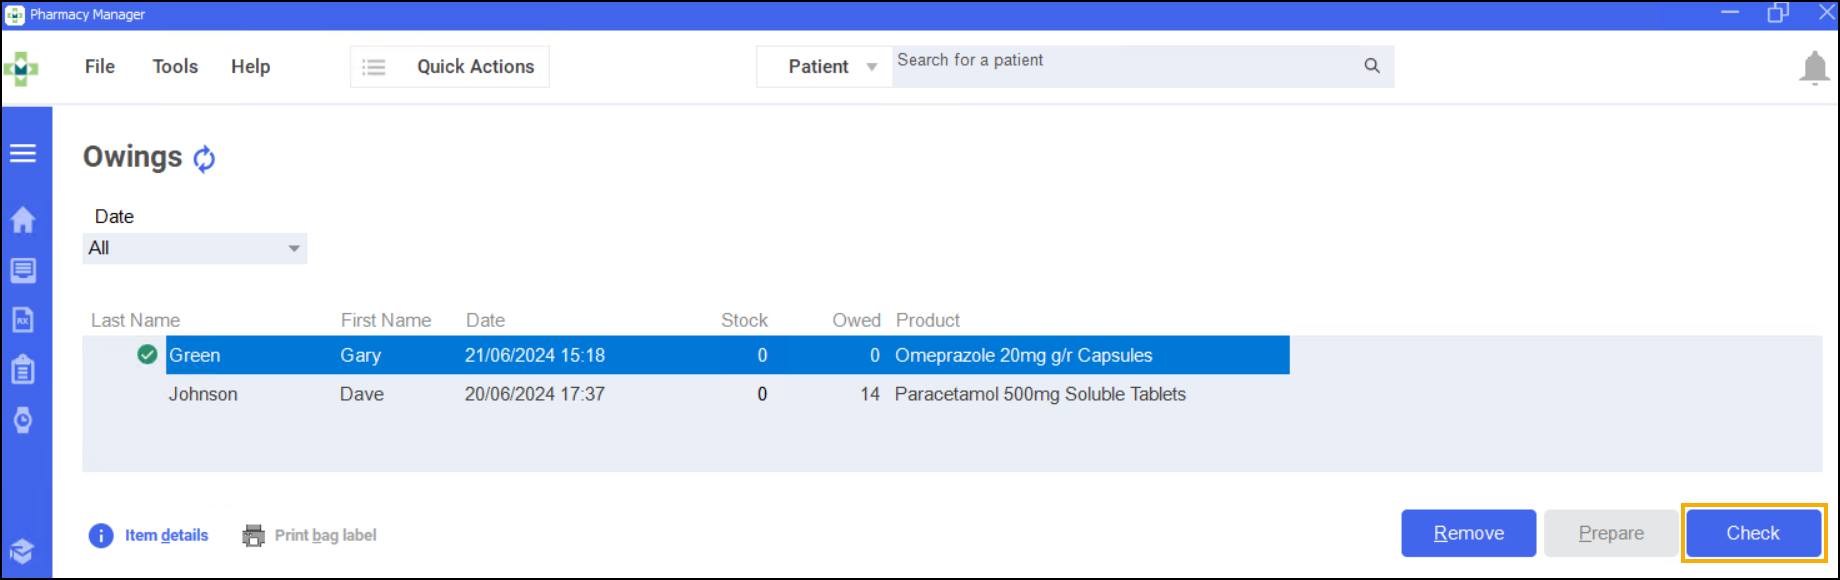1840x580 pixels.
Task: Click the Remove button
Action: tap(1468, 533)
